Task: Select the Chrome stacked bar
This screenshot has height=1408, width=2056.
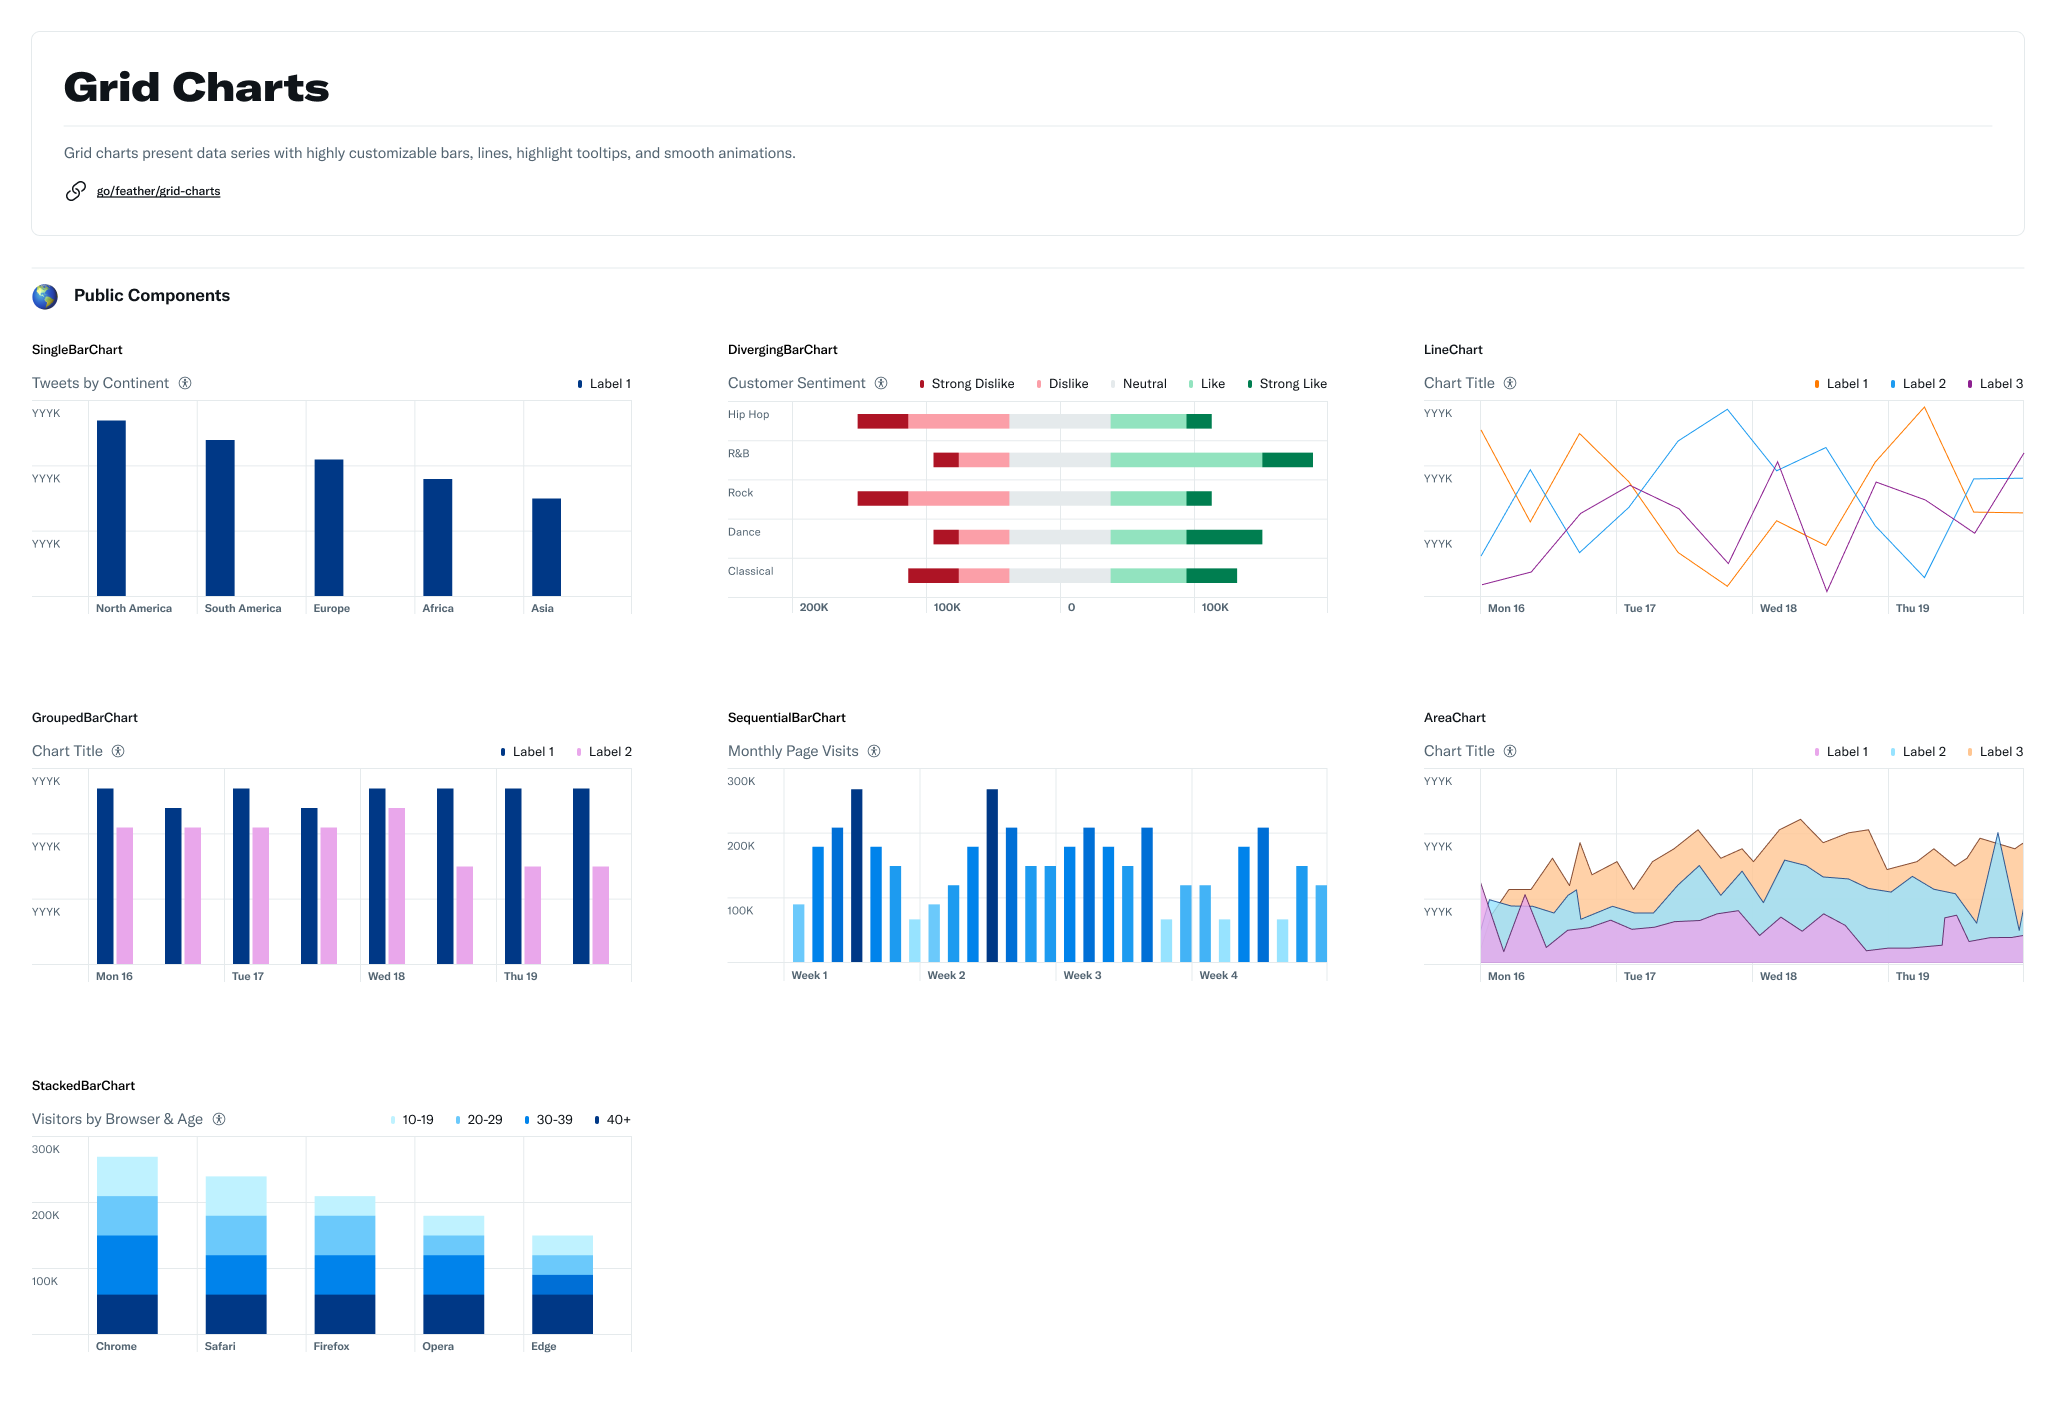Action: pos(127,1245)
